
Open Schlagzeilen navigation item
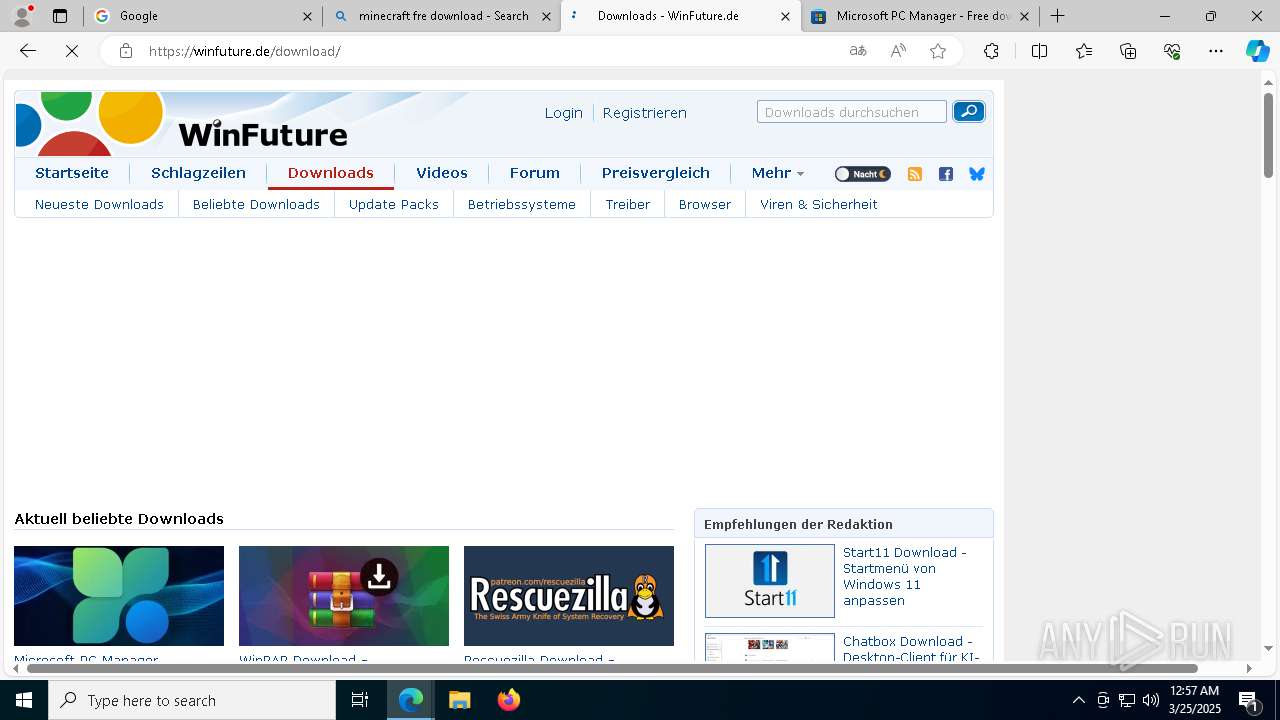[x=198, y=173]
